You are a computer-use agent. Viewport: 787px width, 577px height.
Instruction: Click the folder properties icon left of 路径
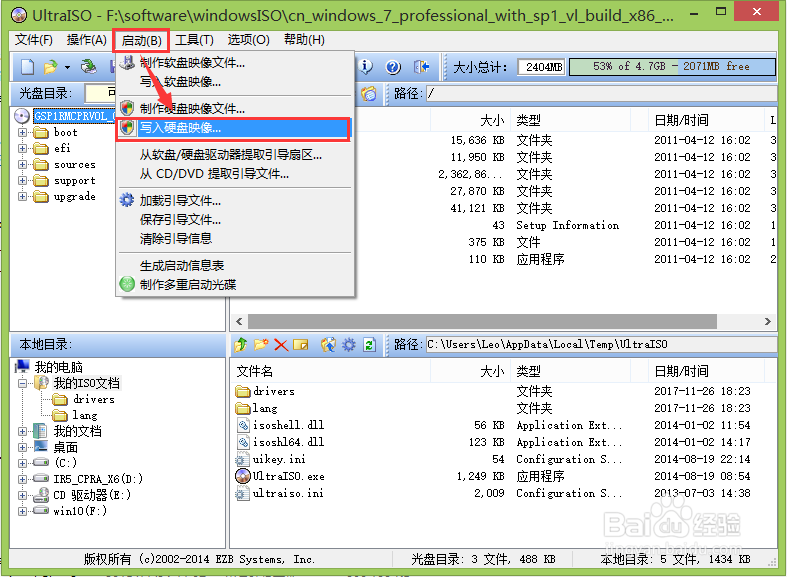(369, 93)
